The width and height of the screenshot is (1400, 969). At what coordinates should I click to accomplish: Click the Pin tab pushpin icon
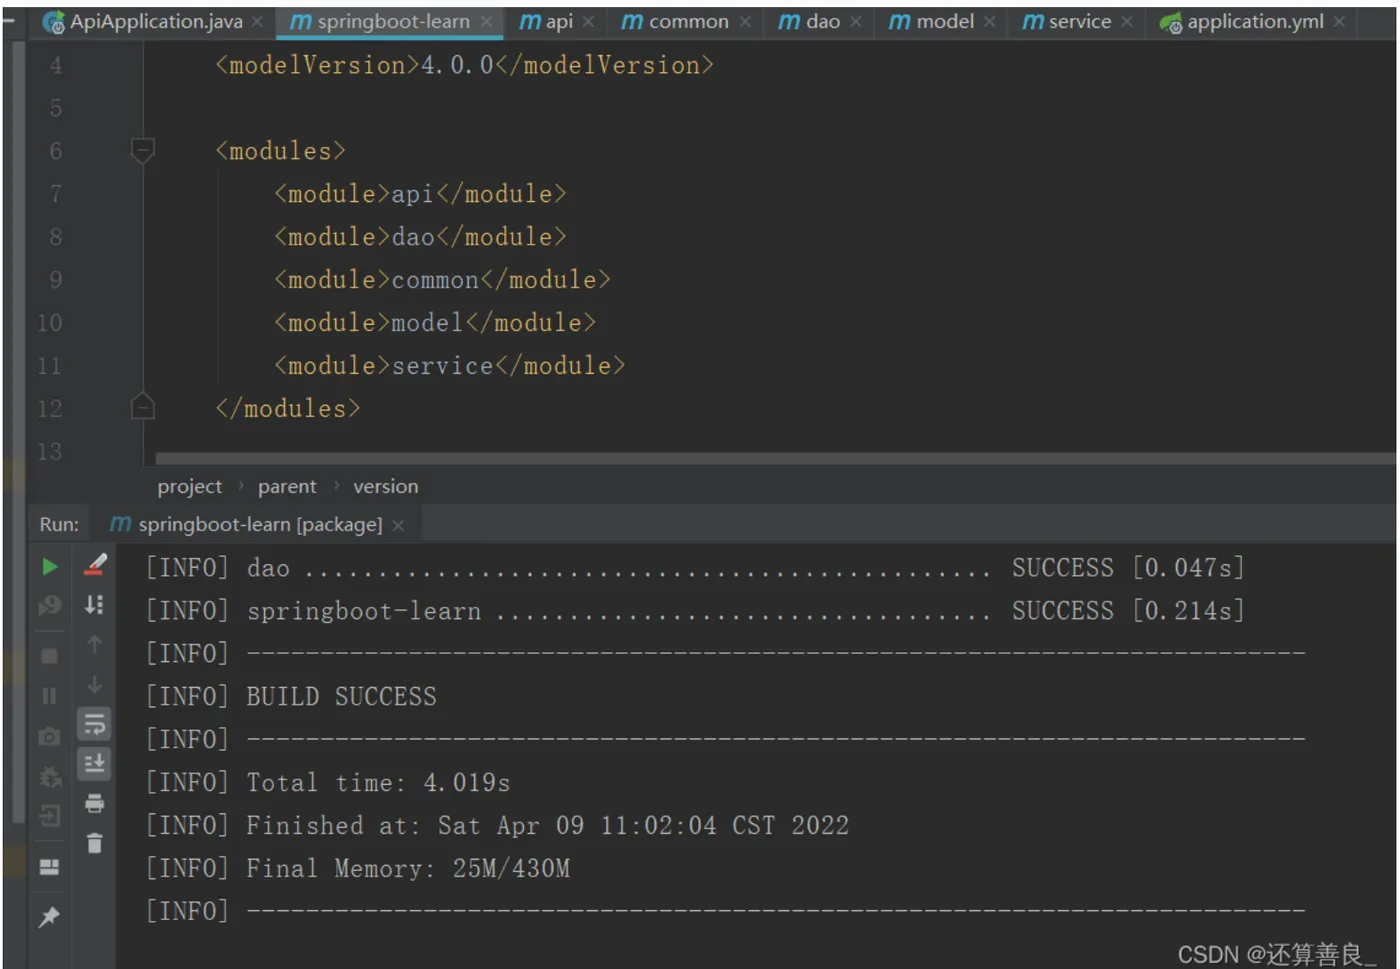click(x=49, y=917)
